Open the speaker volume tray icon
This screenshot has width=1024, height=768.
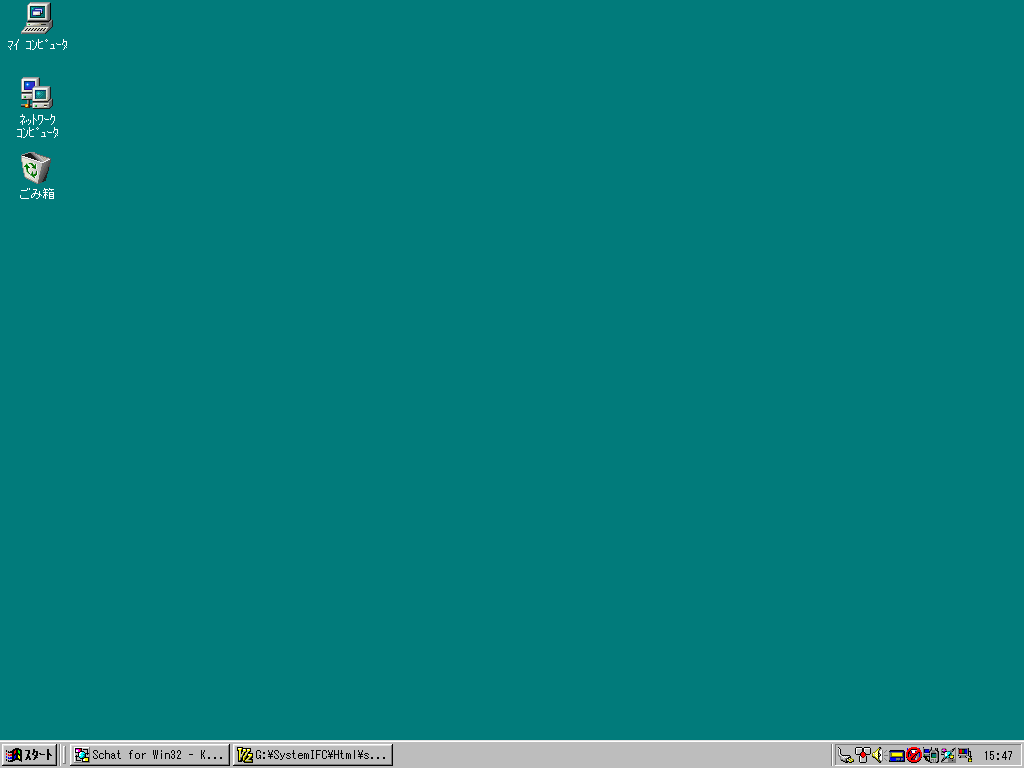coord(878,755)
